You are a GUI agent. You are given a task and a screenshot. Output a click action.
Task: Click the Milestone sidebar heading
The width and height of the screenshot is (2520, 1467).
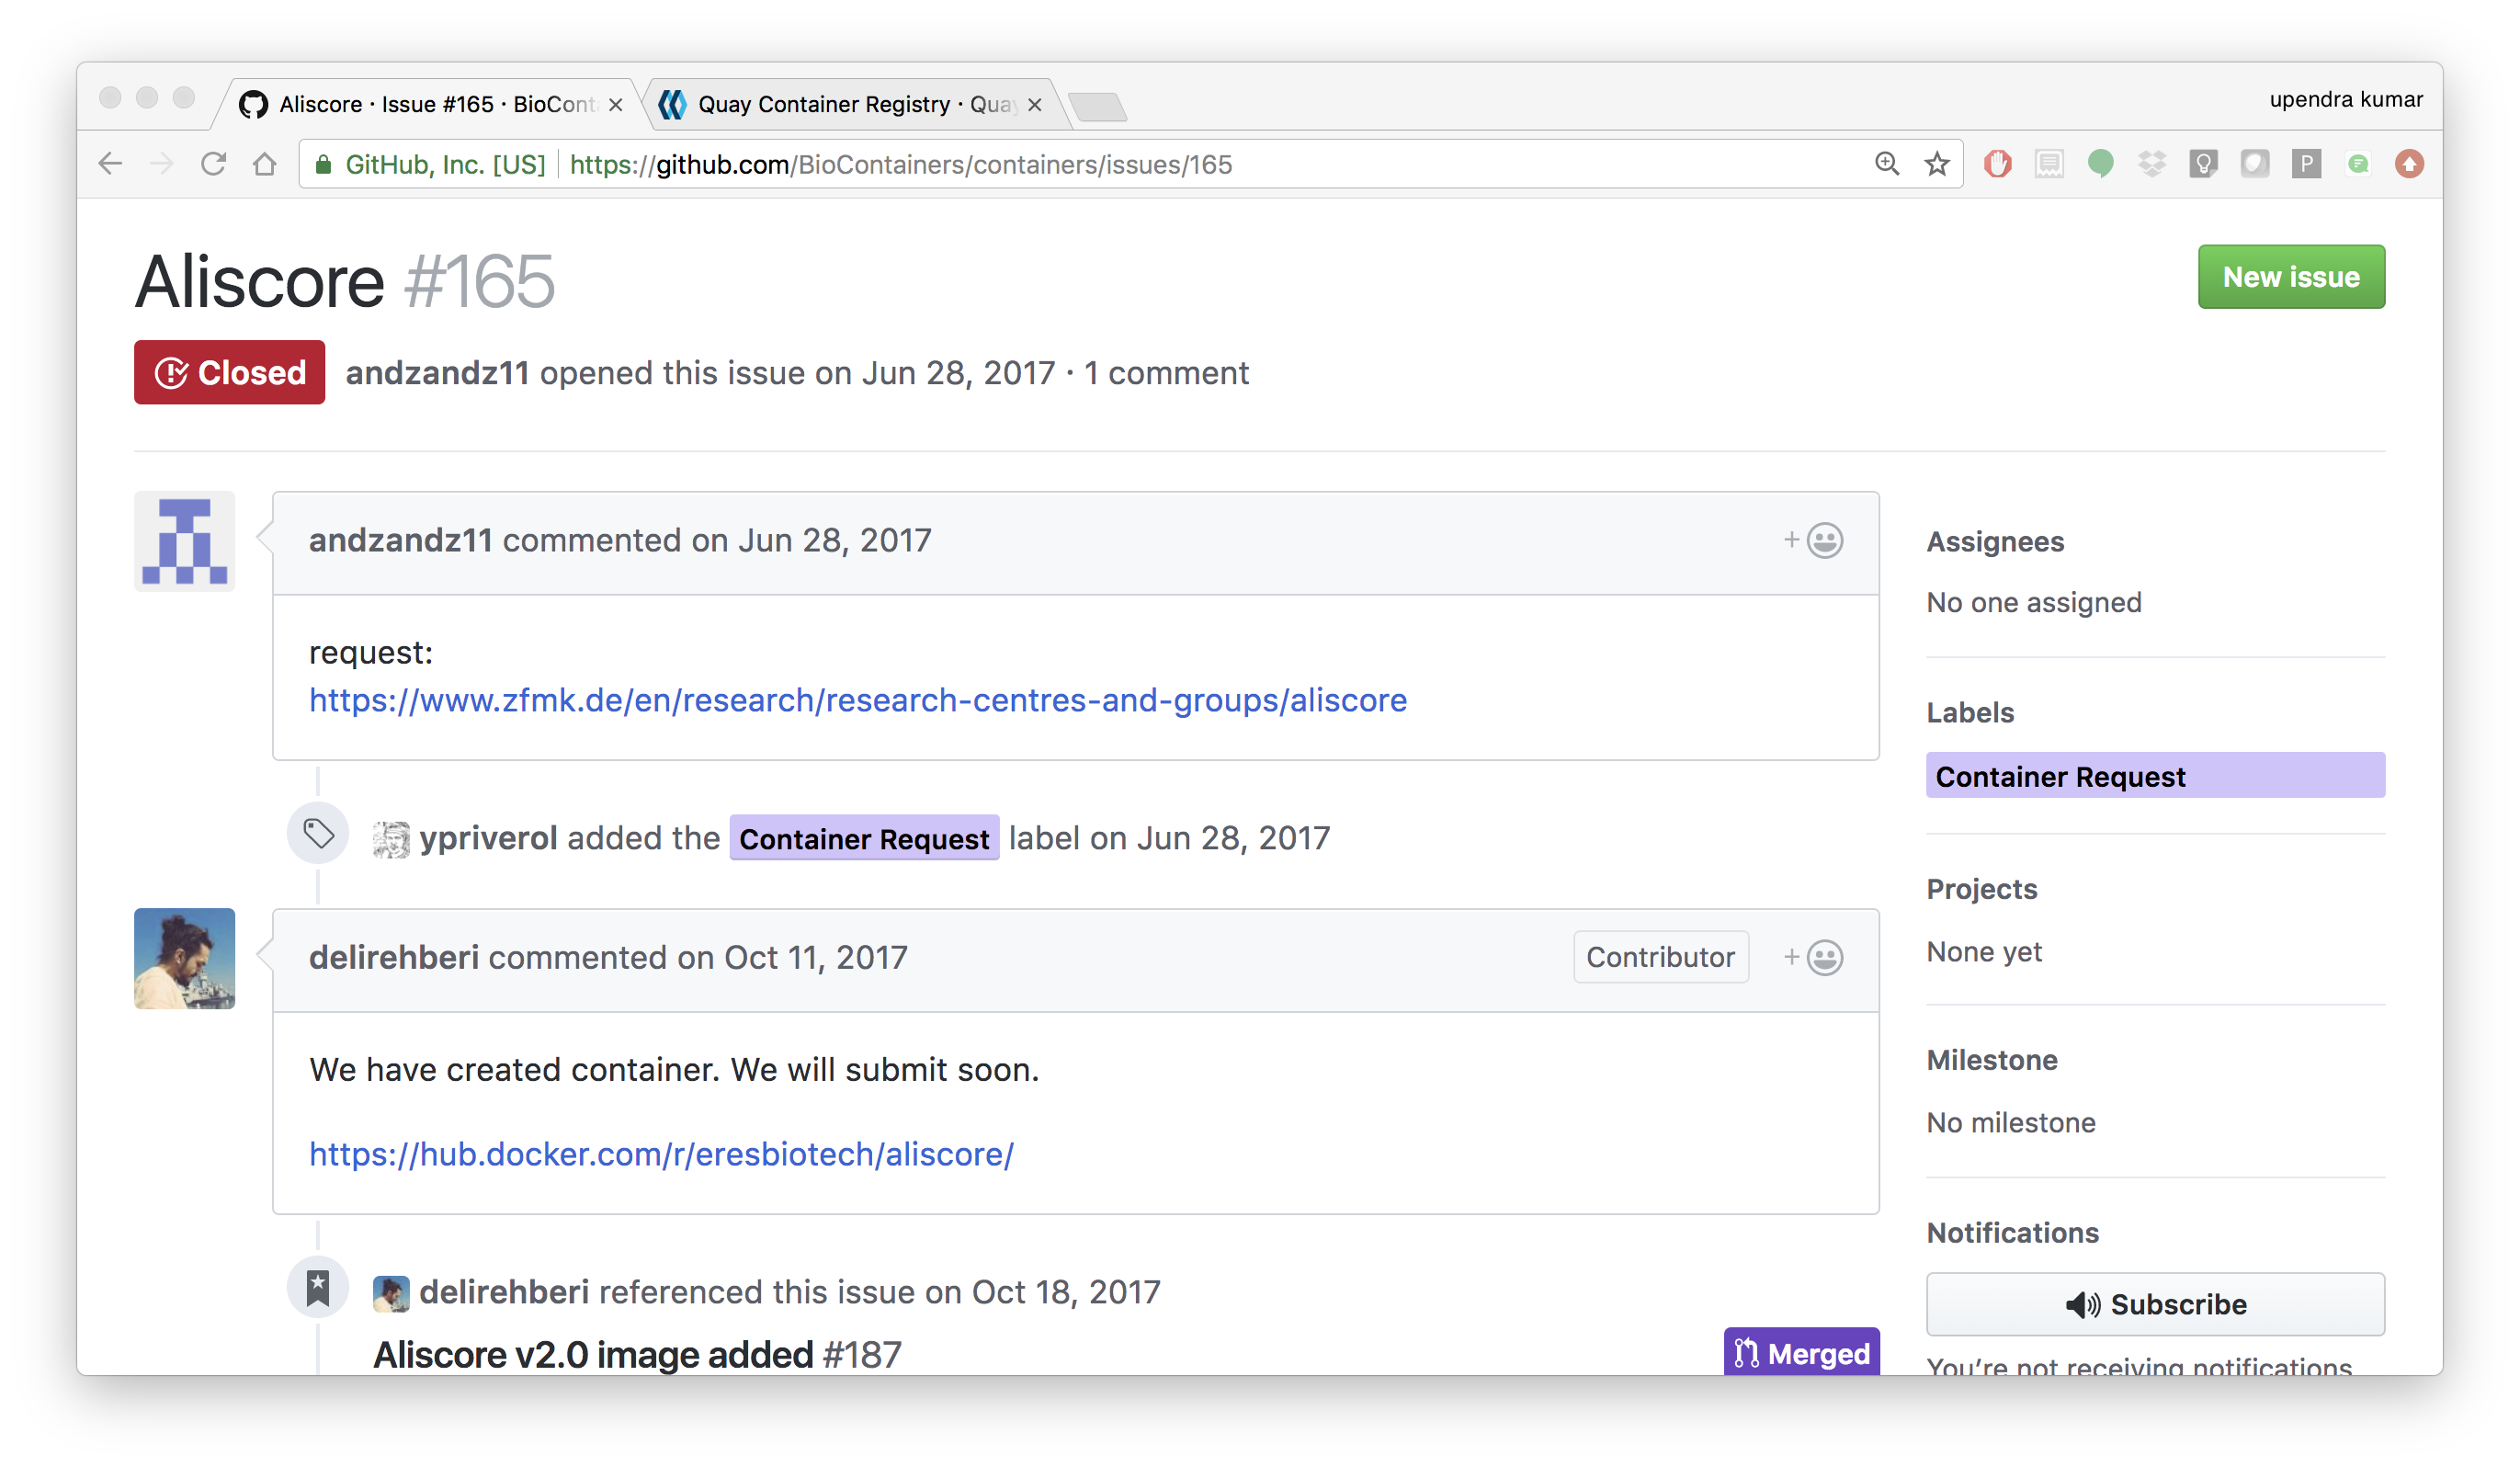tap(1992, 1060)
